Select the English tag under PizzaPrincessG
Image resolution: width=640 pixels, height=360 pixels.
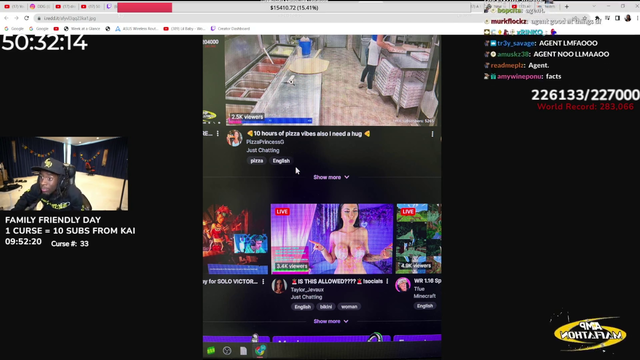(281, 161)
